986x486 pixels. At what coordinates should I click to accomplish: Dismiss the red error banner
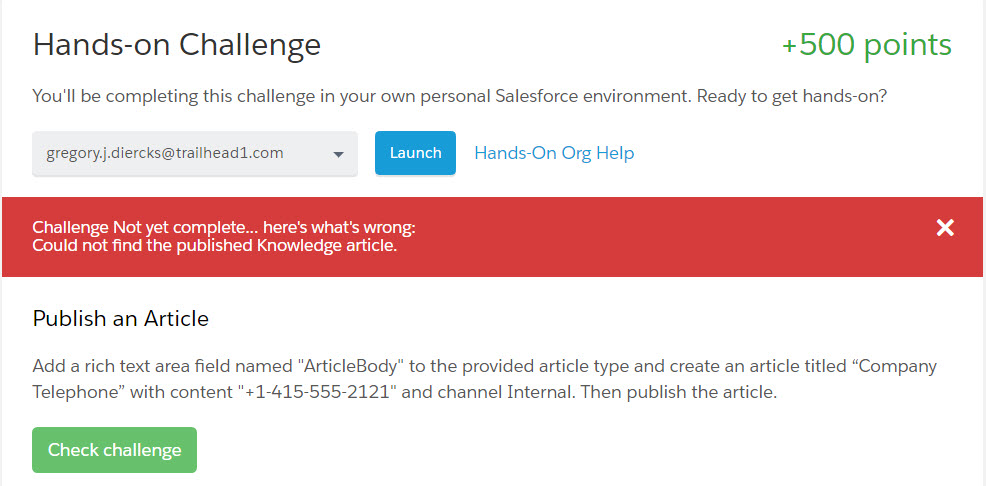(945, 228)
